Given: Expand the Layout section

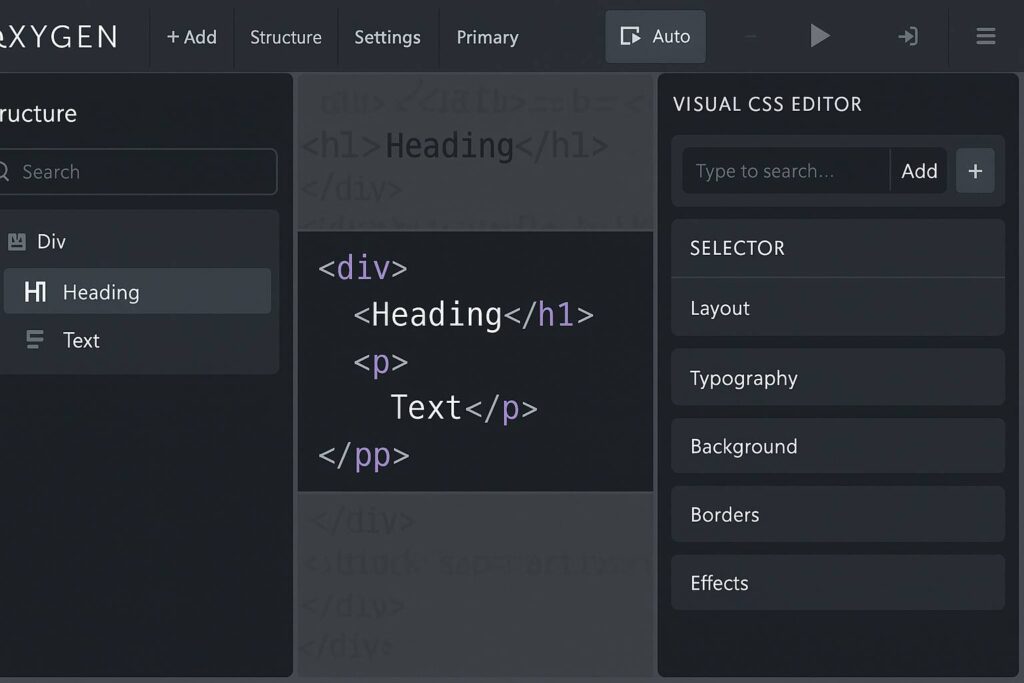Looking at the screenshot, I should click(837, 308).
